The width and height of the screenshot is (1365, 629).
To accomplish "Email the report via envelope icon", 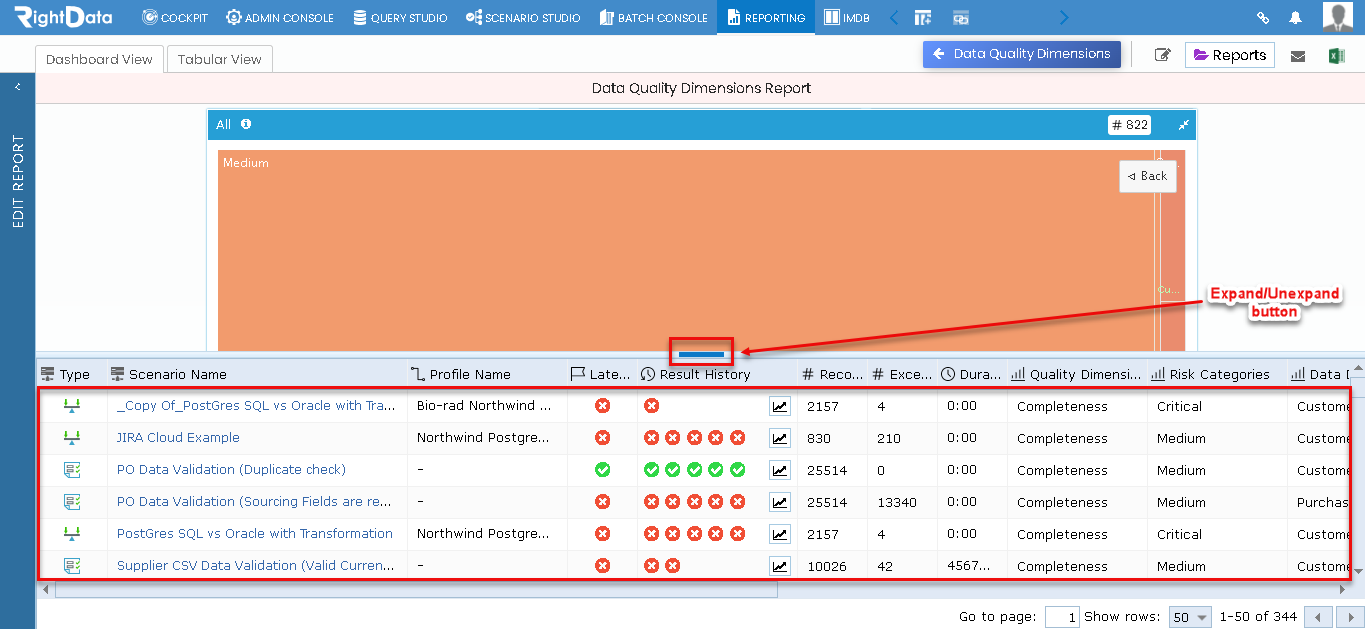I will click(x=1298, y=54).
